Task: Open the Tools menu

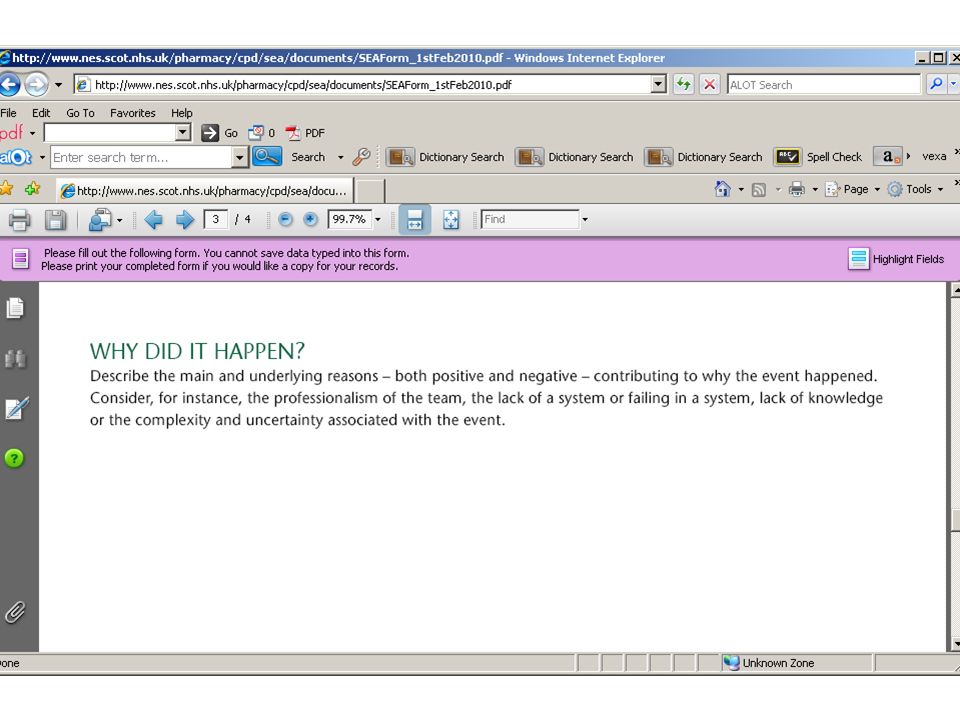Action: pos(916,189)
